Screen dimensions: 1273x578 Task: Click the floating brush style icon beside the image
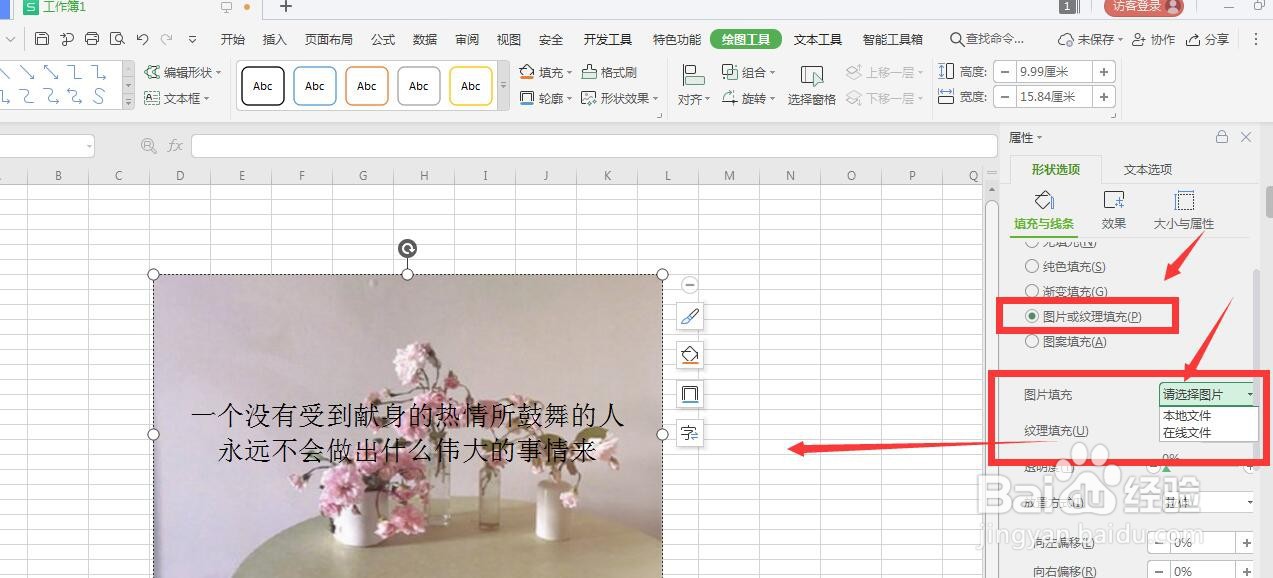689,316
